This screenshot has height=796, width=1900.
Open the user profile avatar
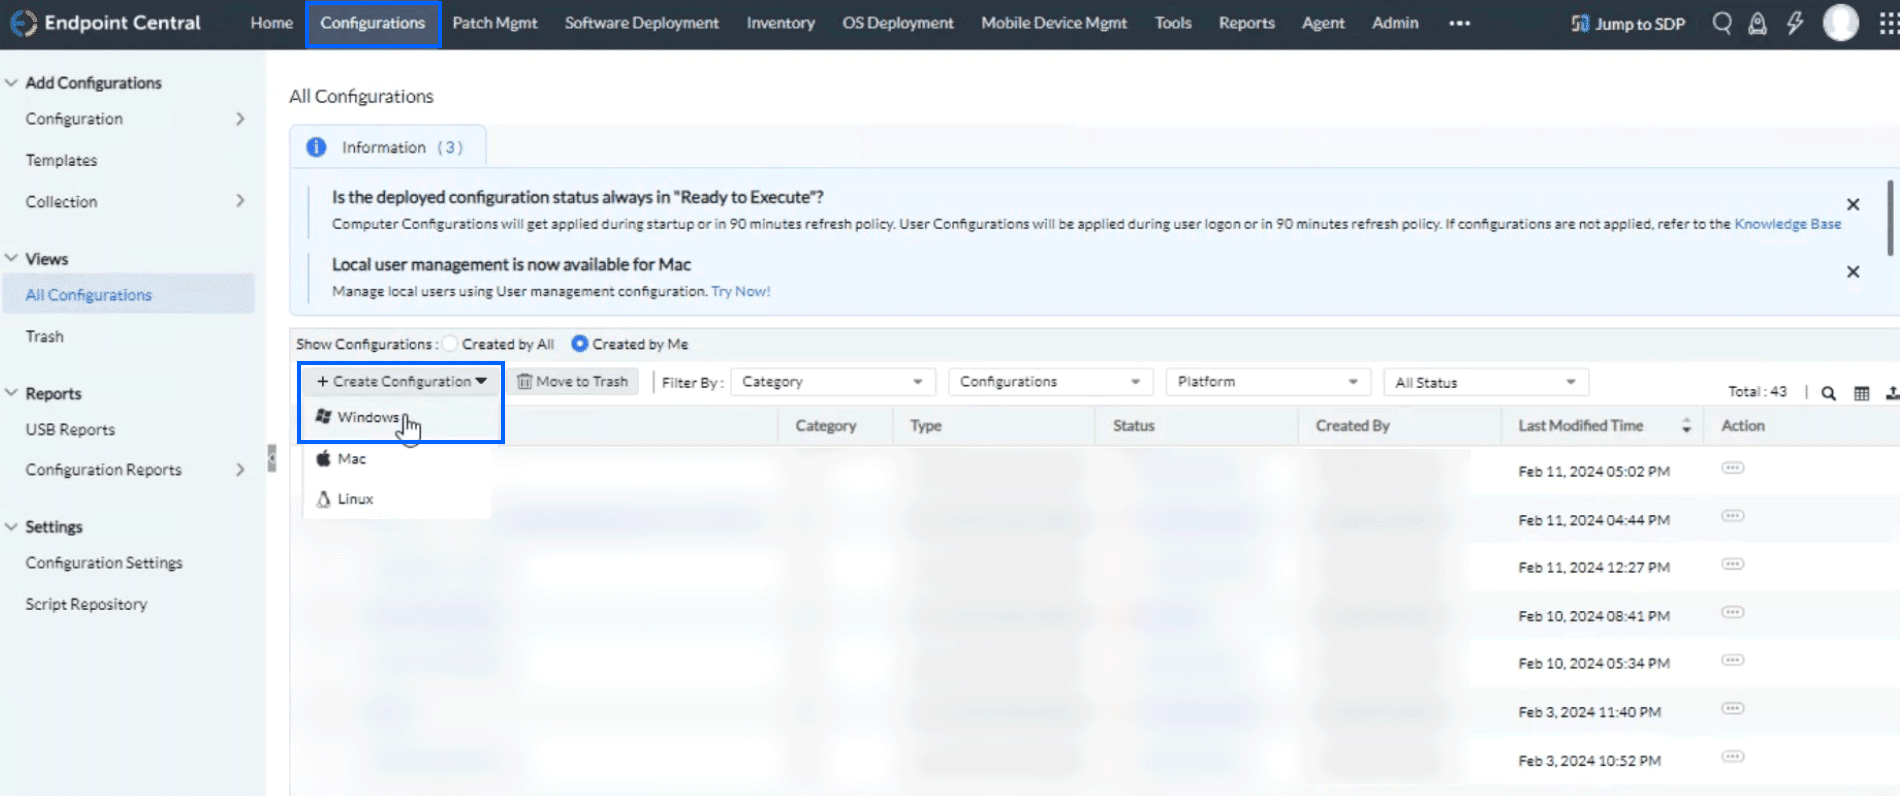click(x=1840, y=23)
